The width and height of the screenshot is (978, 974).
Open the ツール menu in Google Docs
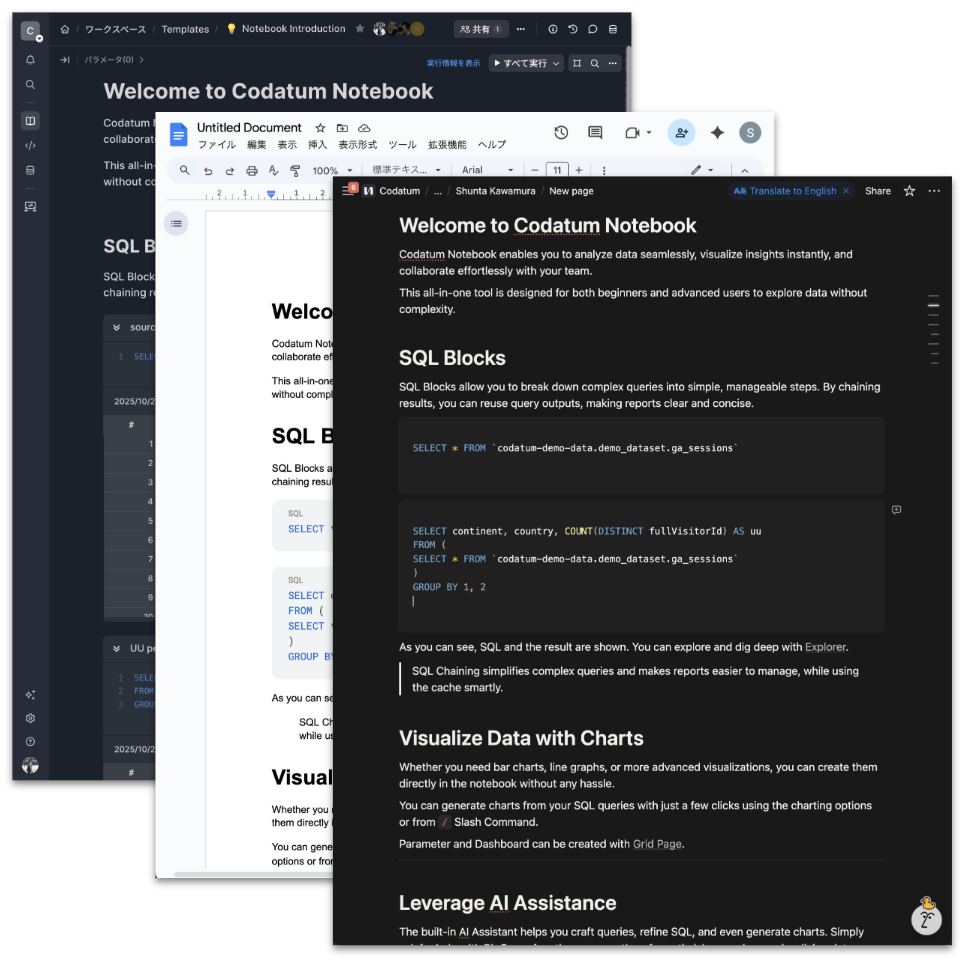403,145
